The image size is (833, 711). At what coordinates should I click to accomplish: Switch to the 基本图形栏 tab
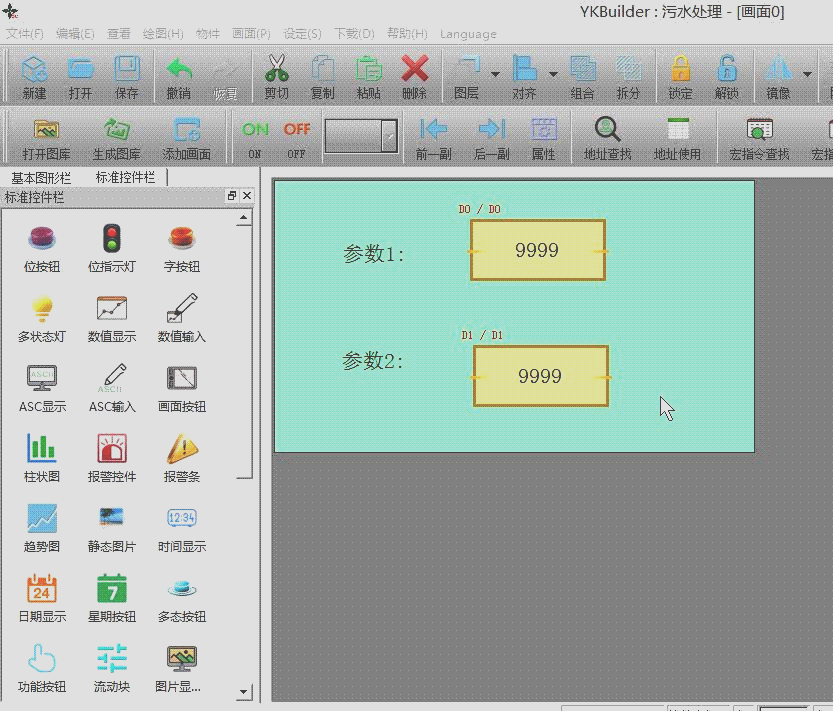coord(41,177)
